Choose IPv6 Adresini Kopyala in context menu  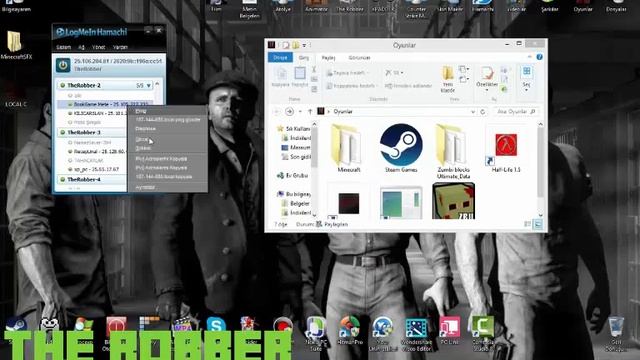click(x=161, y=168)
